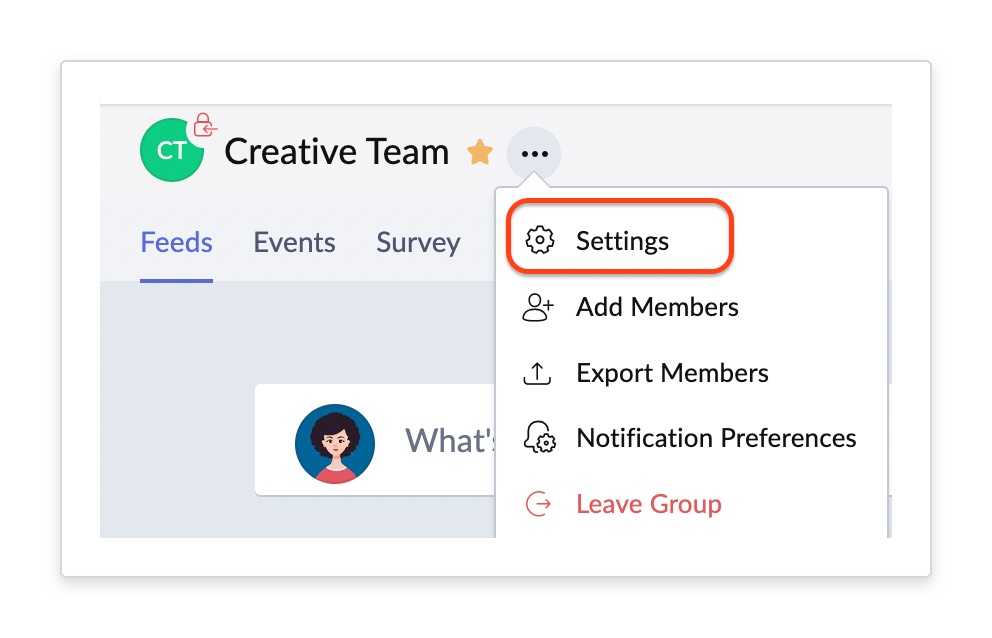The image size is (992, 638).
Task: Open the Events tab
Action: pos(294,243)
